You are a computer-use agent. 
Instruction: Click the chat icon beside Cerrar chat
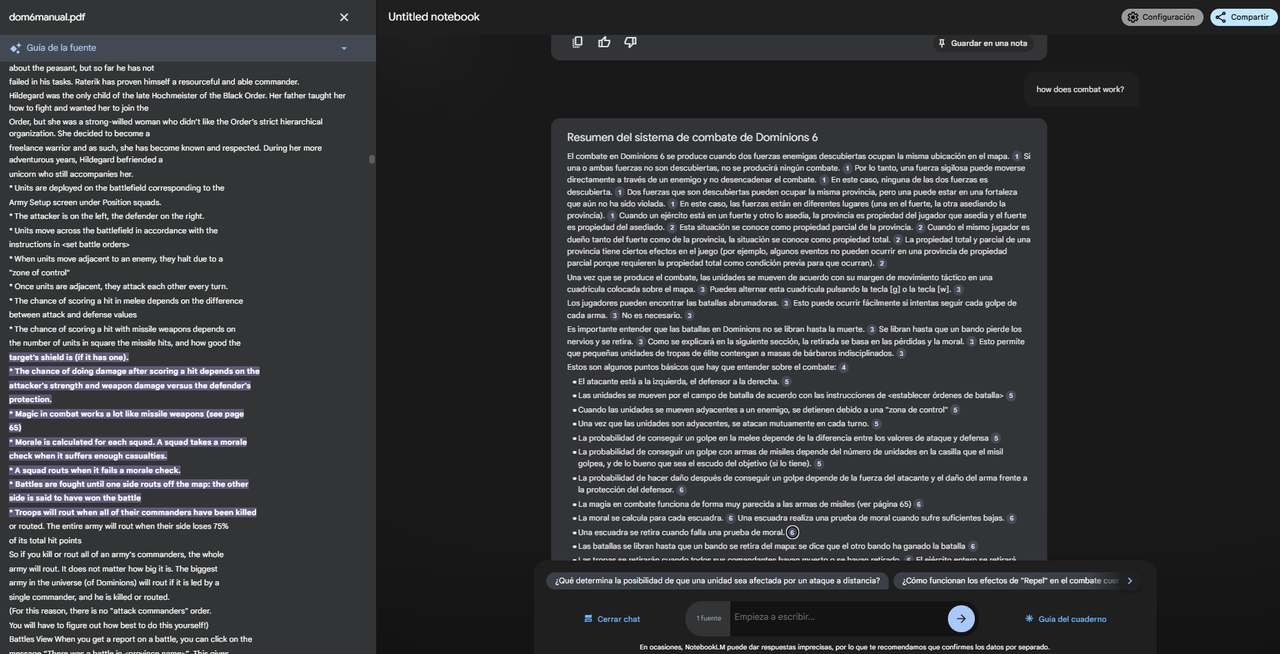[589, 619]
